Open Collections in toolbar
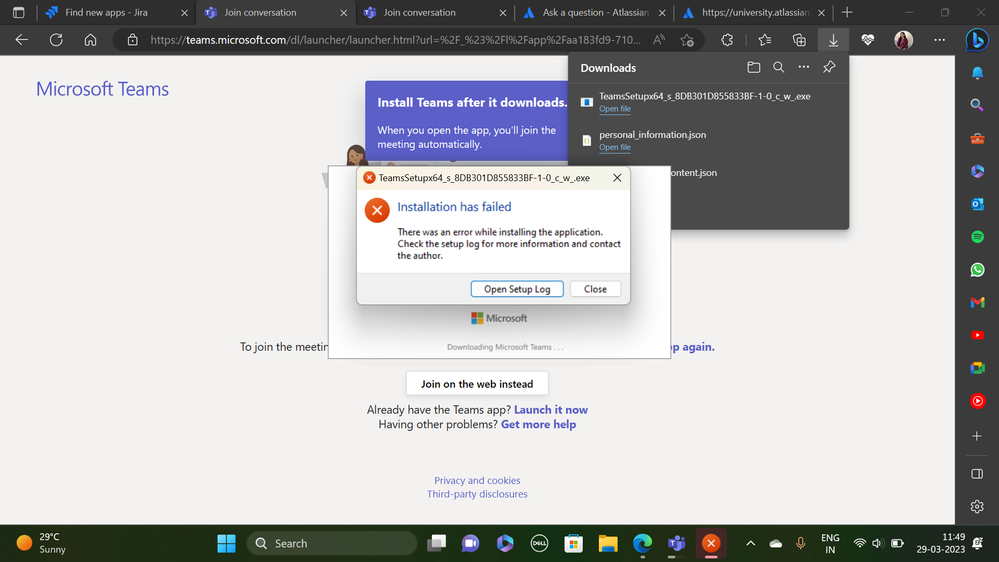This screenshot has width=999, height=562. pyautogui.click(x=799, y=40)
